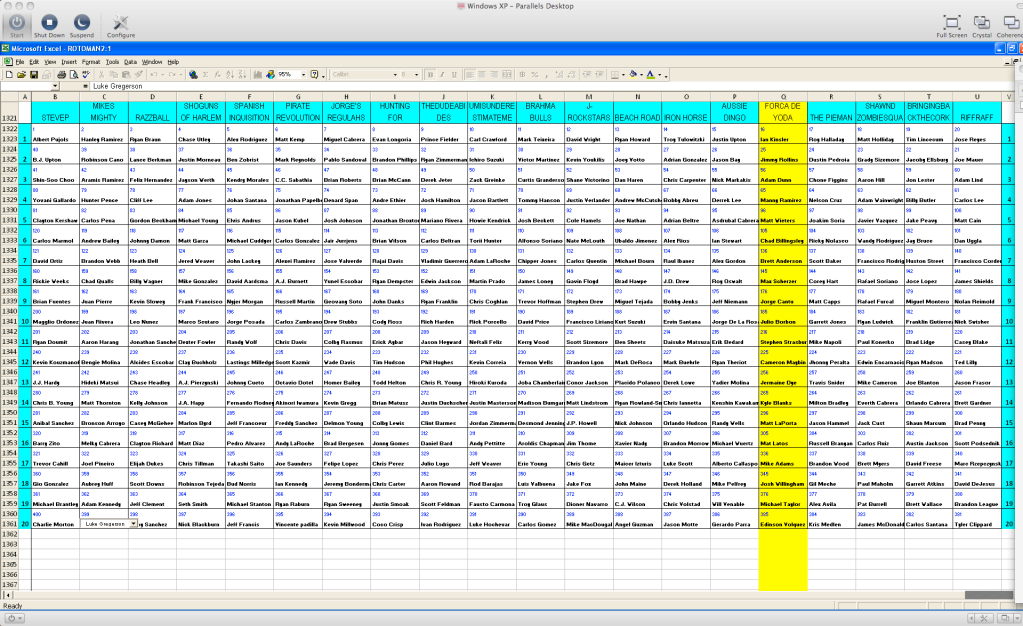Open the cell dropdown beside Luke Gregerson
Screen dimensions: 1023x626
133,524
